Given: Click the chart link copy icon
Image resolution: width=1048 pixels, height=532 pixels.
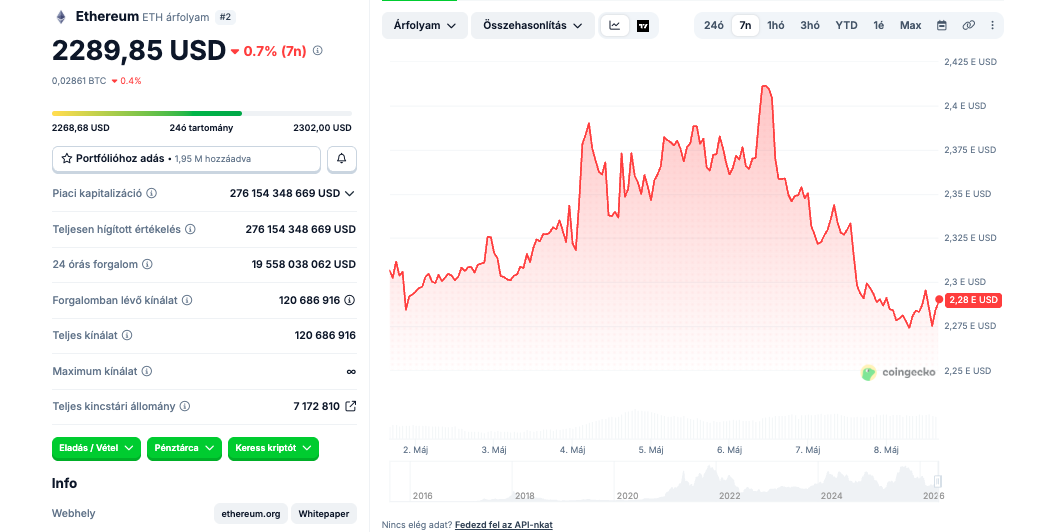Looking at the screenshot, I should 968,25.
